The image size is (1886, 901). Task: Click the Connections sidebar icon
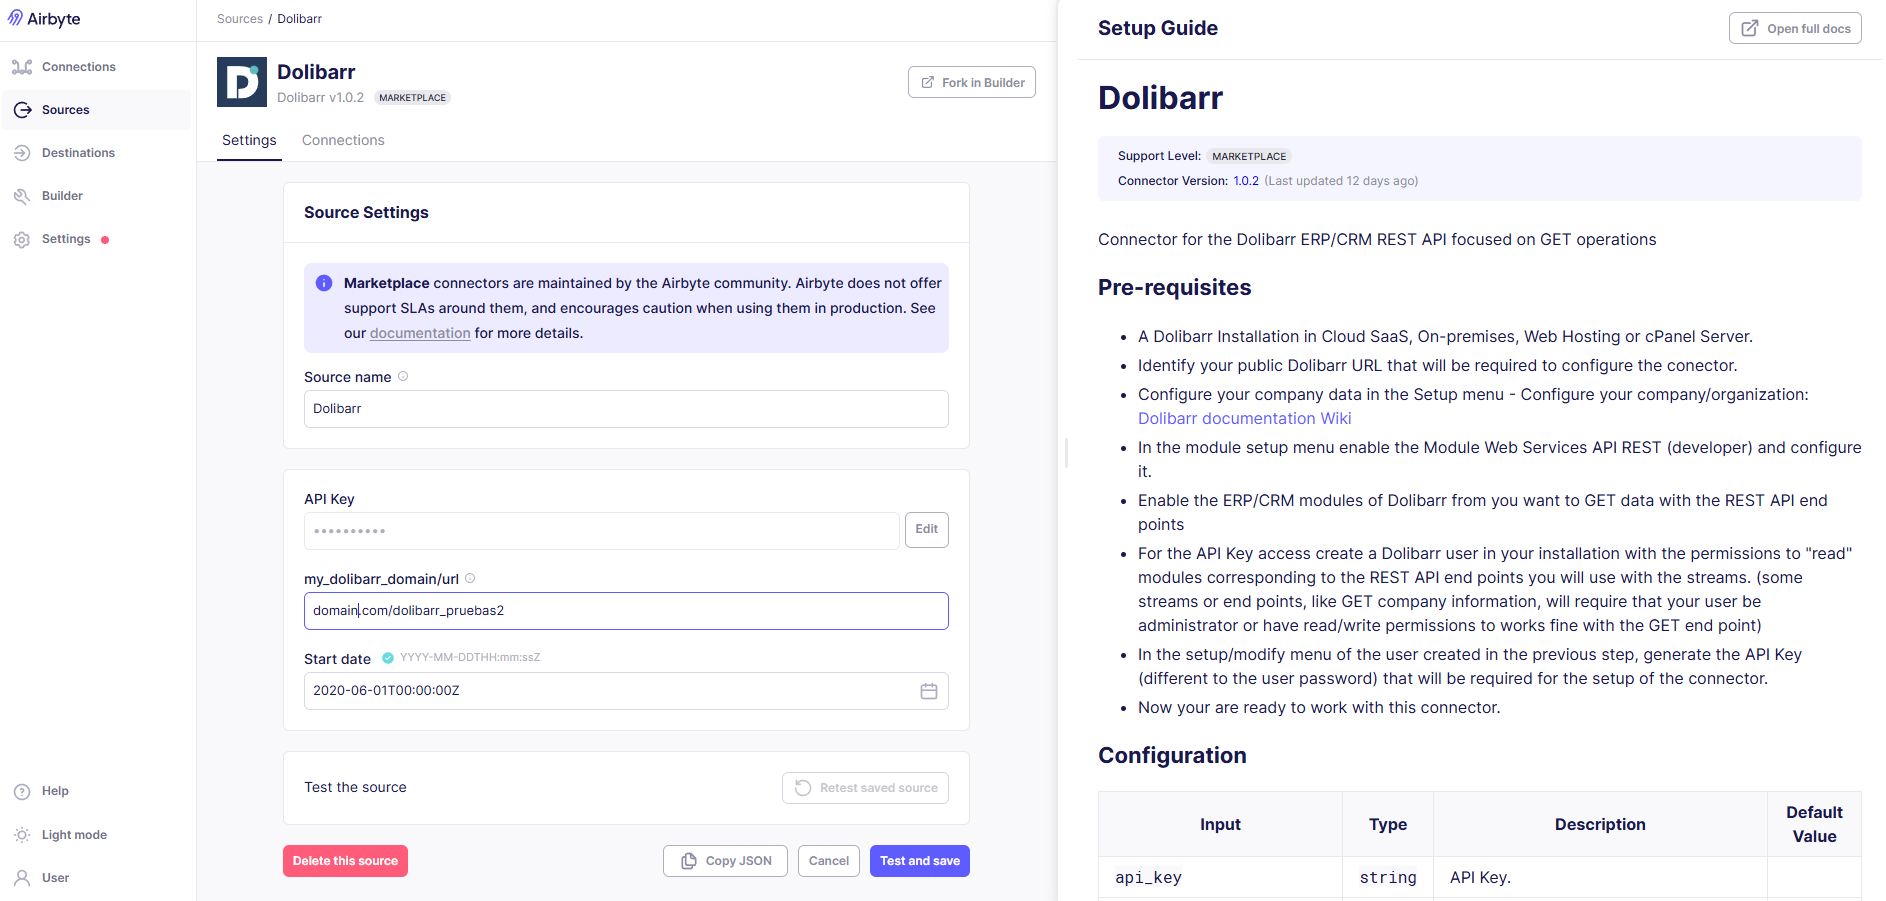coord(22,67)
